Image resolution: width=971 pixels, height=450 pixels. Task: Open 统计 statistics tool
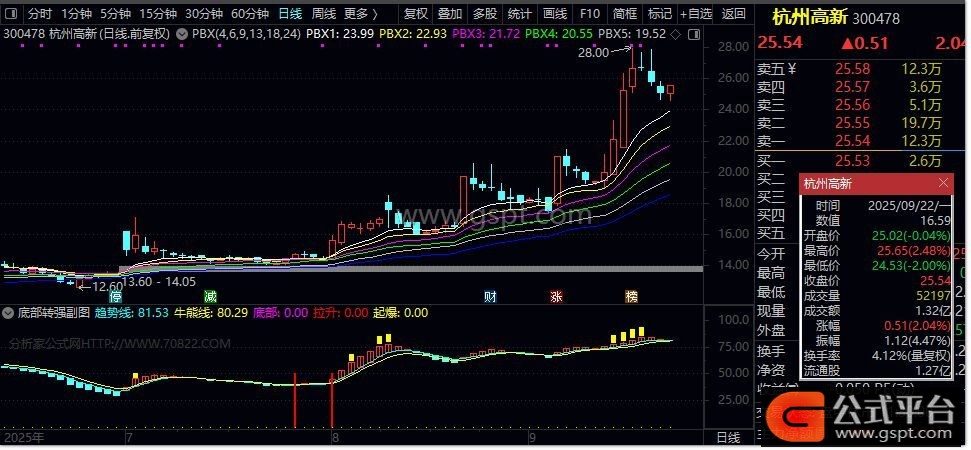click(520, 14)
